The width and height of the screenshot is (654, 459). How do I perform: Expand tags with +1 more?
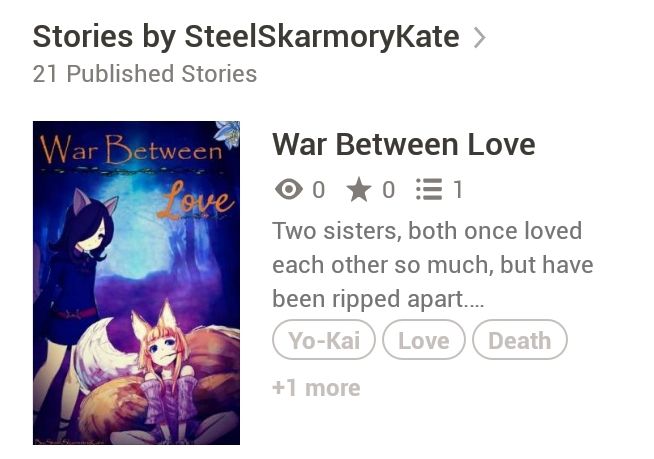(x=316, y=388)
